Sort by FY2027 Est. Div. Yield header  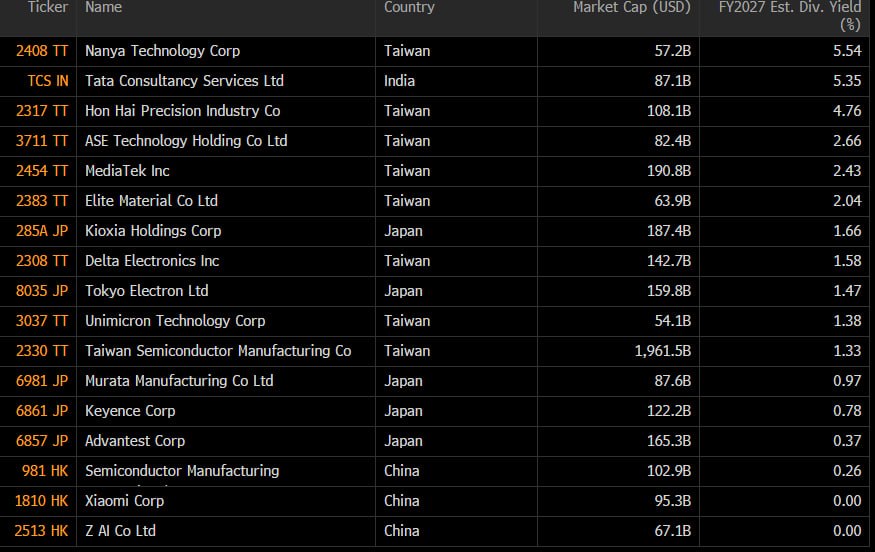pos(790,16)
